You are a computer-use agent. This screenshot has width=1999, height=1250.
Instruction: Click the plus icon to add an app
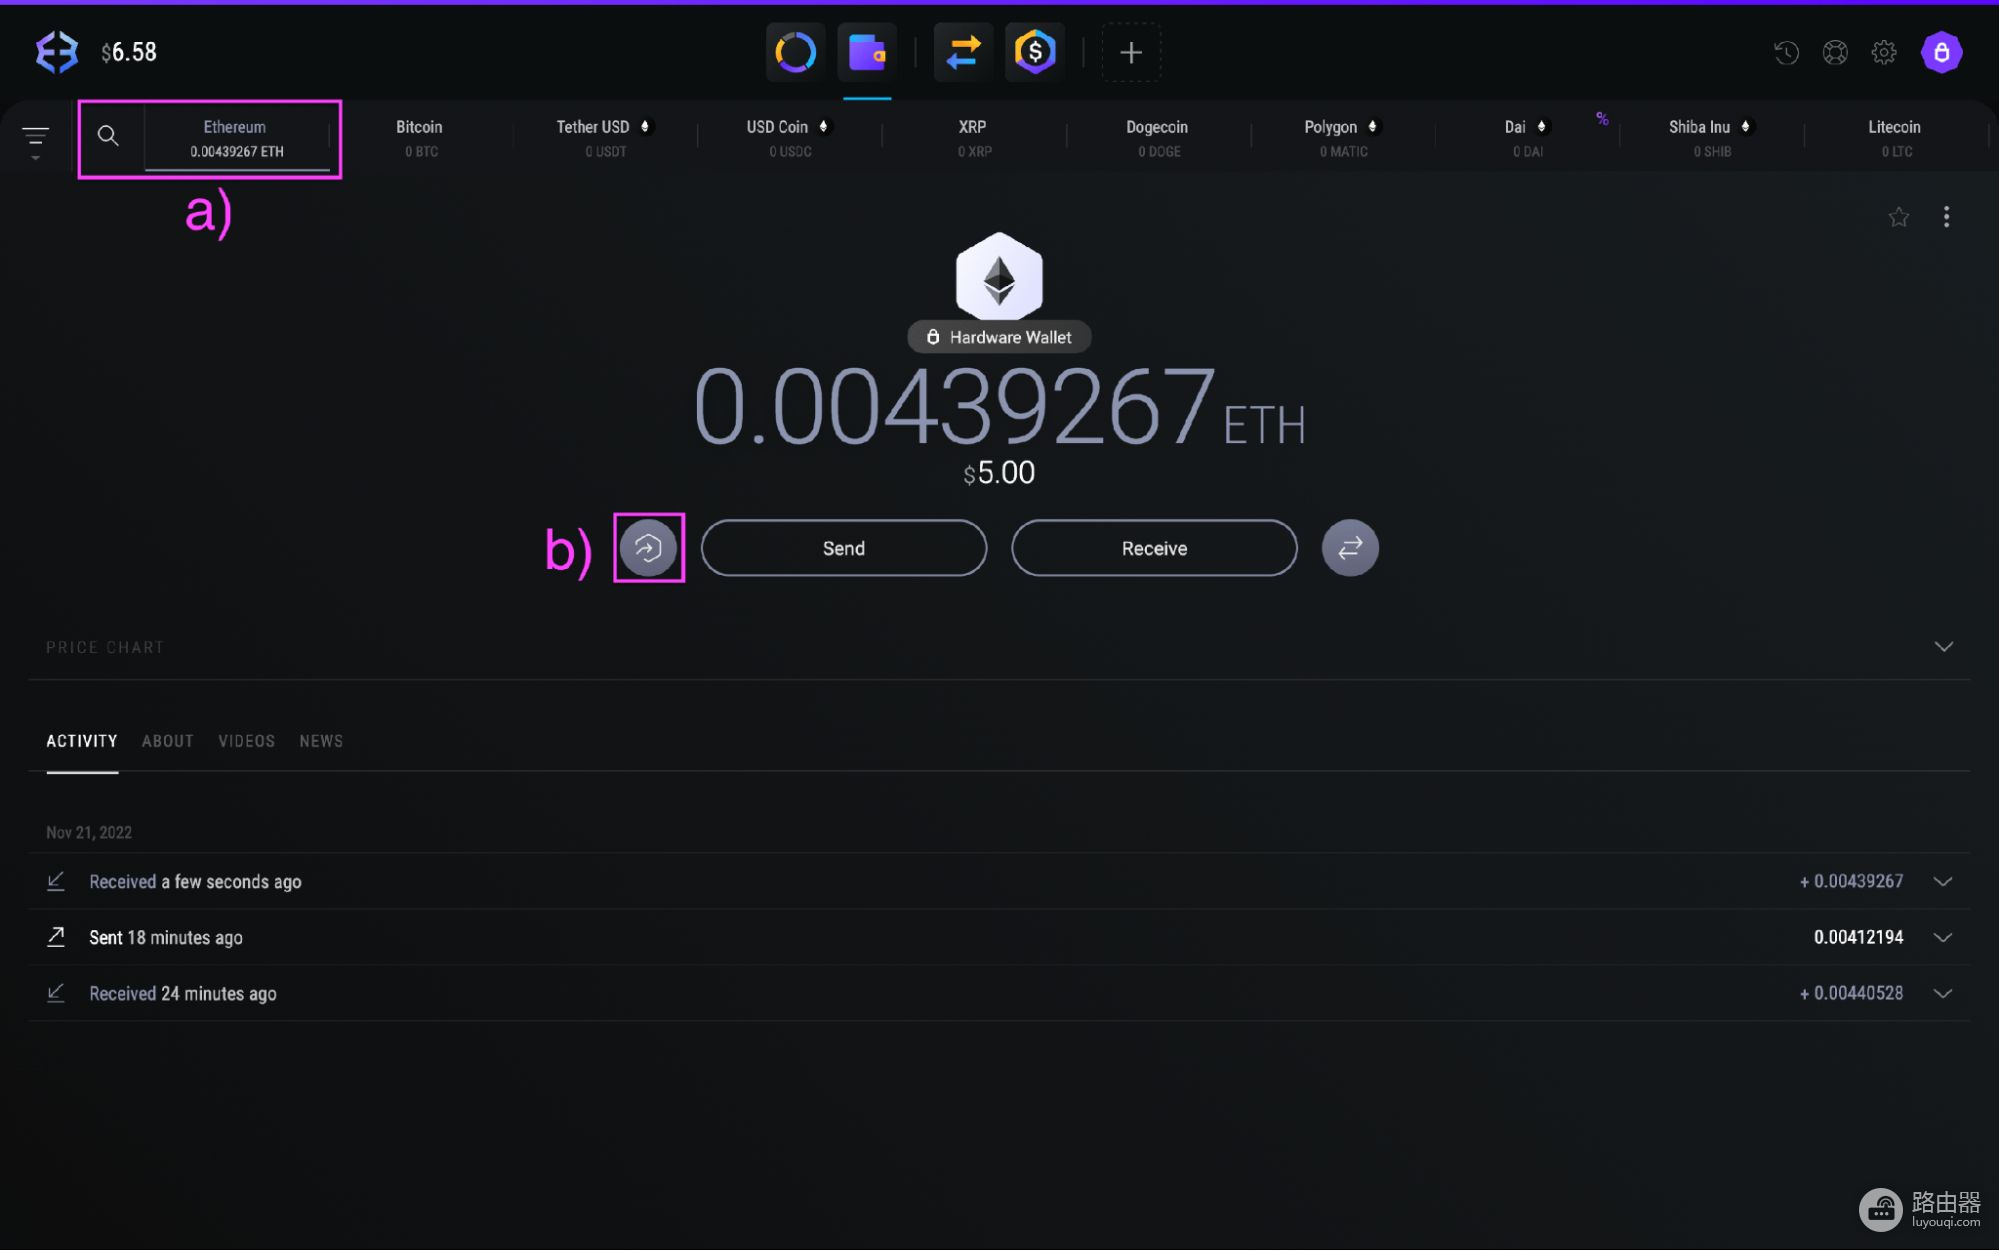pyautogui.click(x=1131, y=52)
